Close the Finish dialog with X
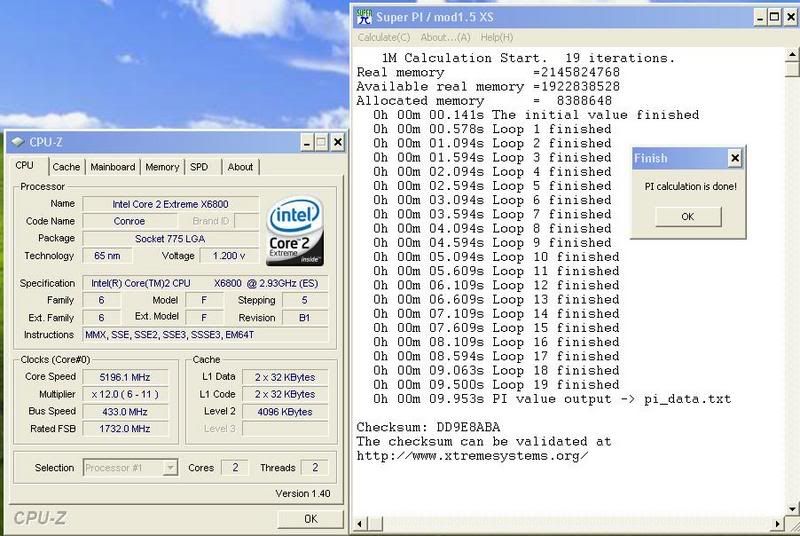The height and width of the screenshot is (536, 800). pos(734,158)
